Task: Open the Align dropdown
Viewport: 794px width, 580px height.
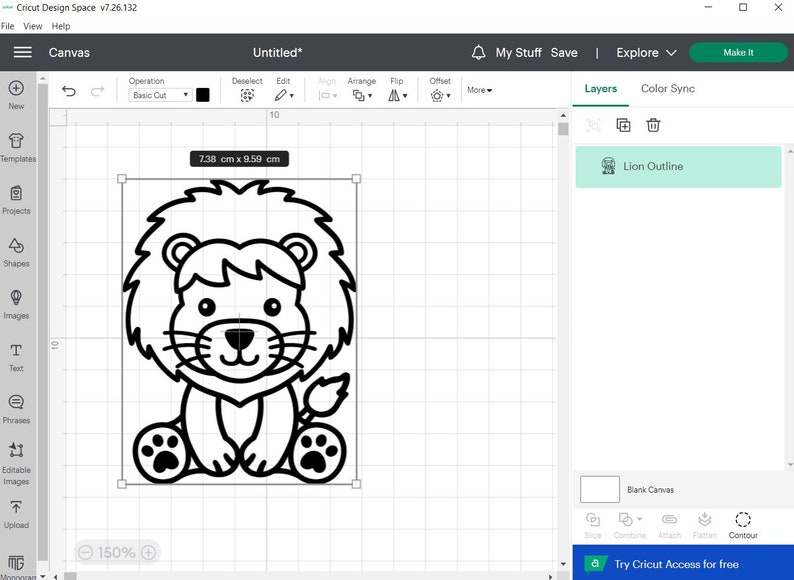Action: point(328,95)
